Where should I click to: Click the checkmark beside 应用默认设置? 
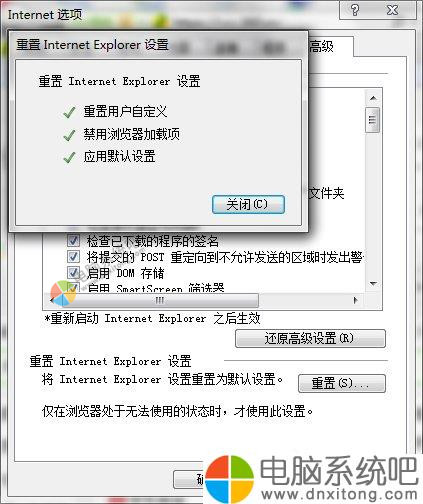[69, 157]
